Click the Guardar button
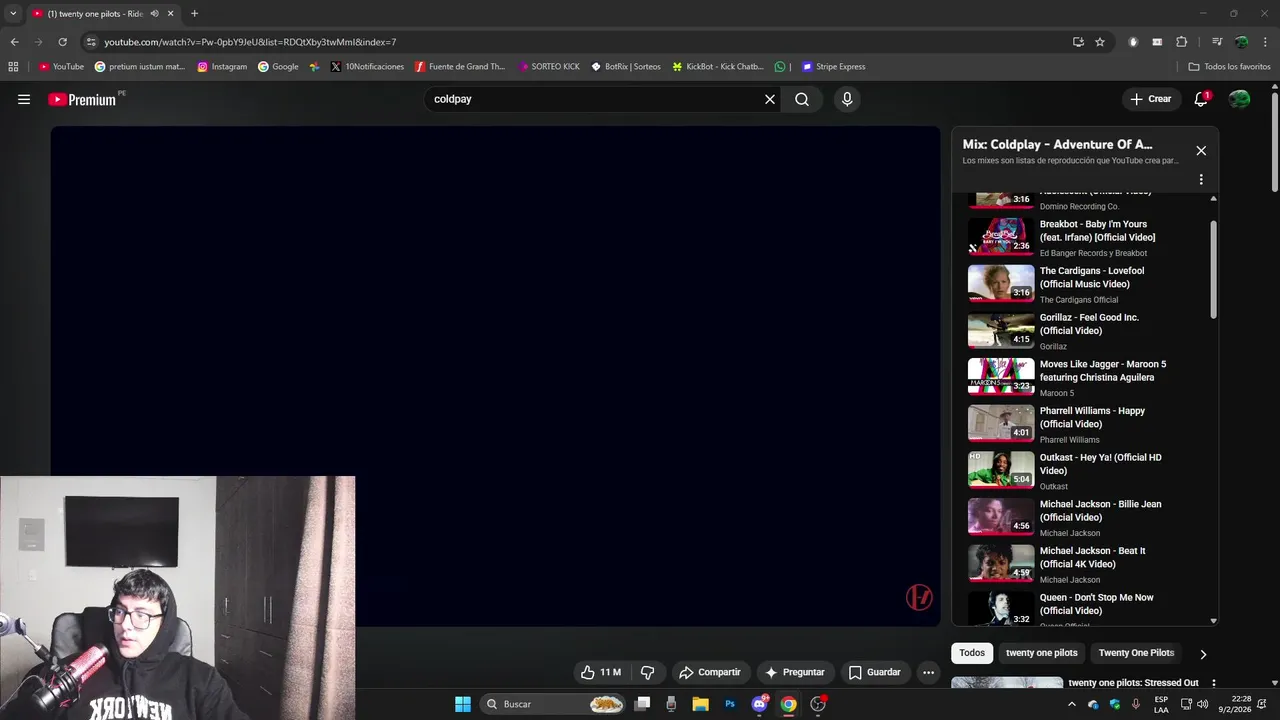Screen dimensions: 1280x720 875,672
